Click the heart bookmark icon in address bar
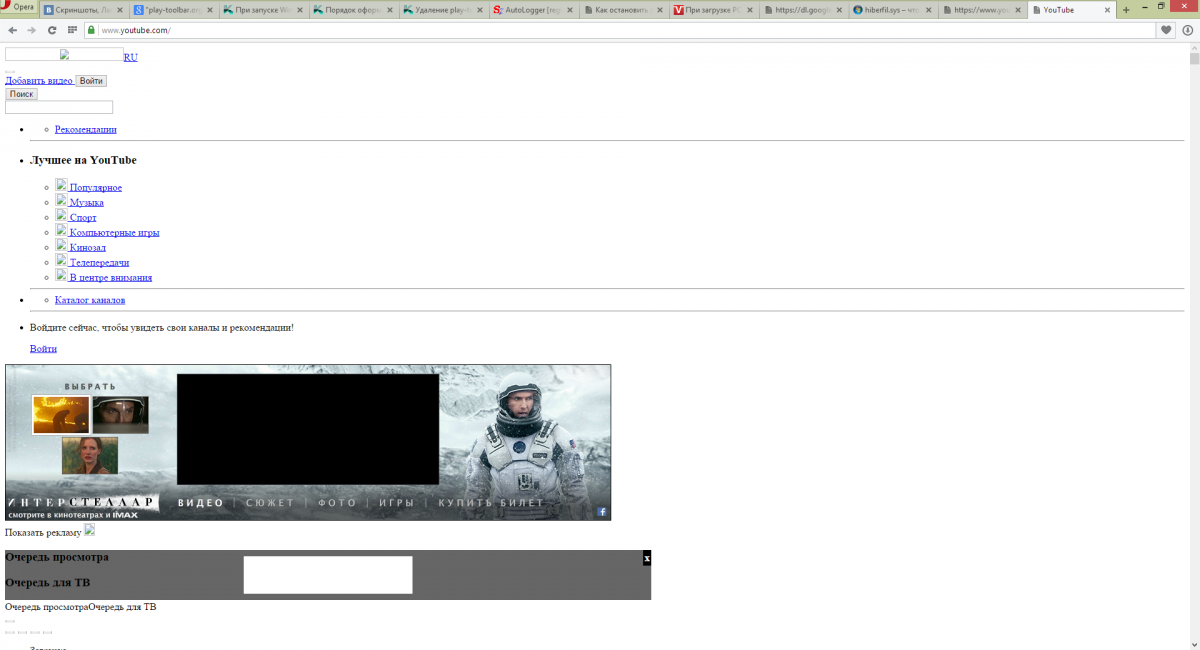This screenshot has height=650, width=1200. (x=1166, y=30)
